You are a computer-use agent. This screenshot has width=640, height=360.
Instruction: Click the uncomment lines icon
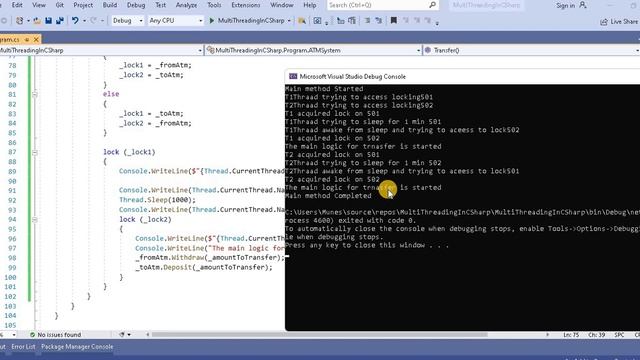pyautogui.click(x=352, y=21)
